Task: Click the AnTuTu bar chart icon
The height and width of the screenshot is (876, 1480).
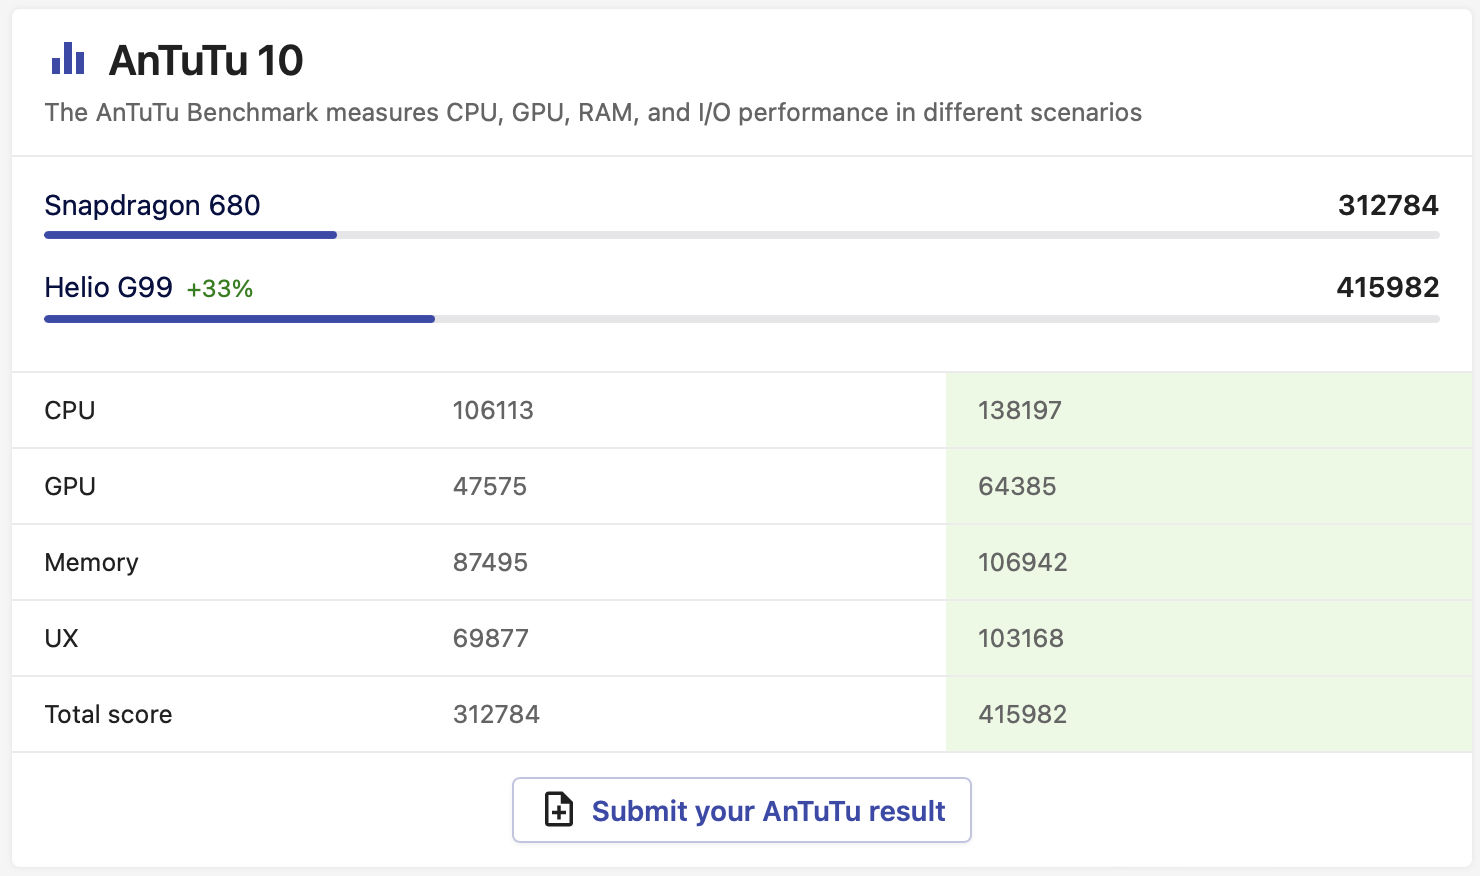Action: 68,59
